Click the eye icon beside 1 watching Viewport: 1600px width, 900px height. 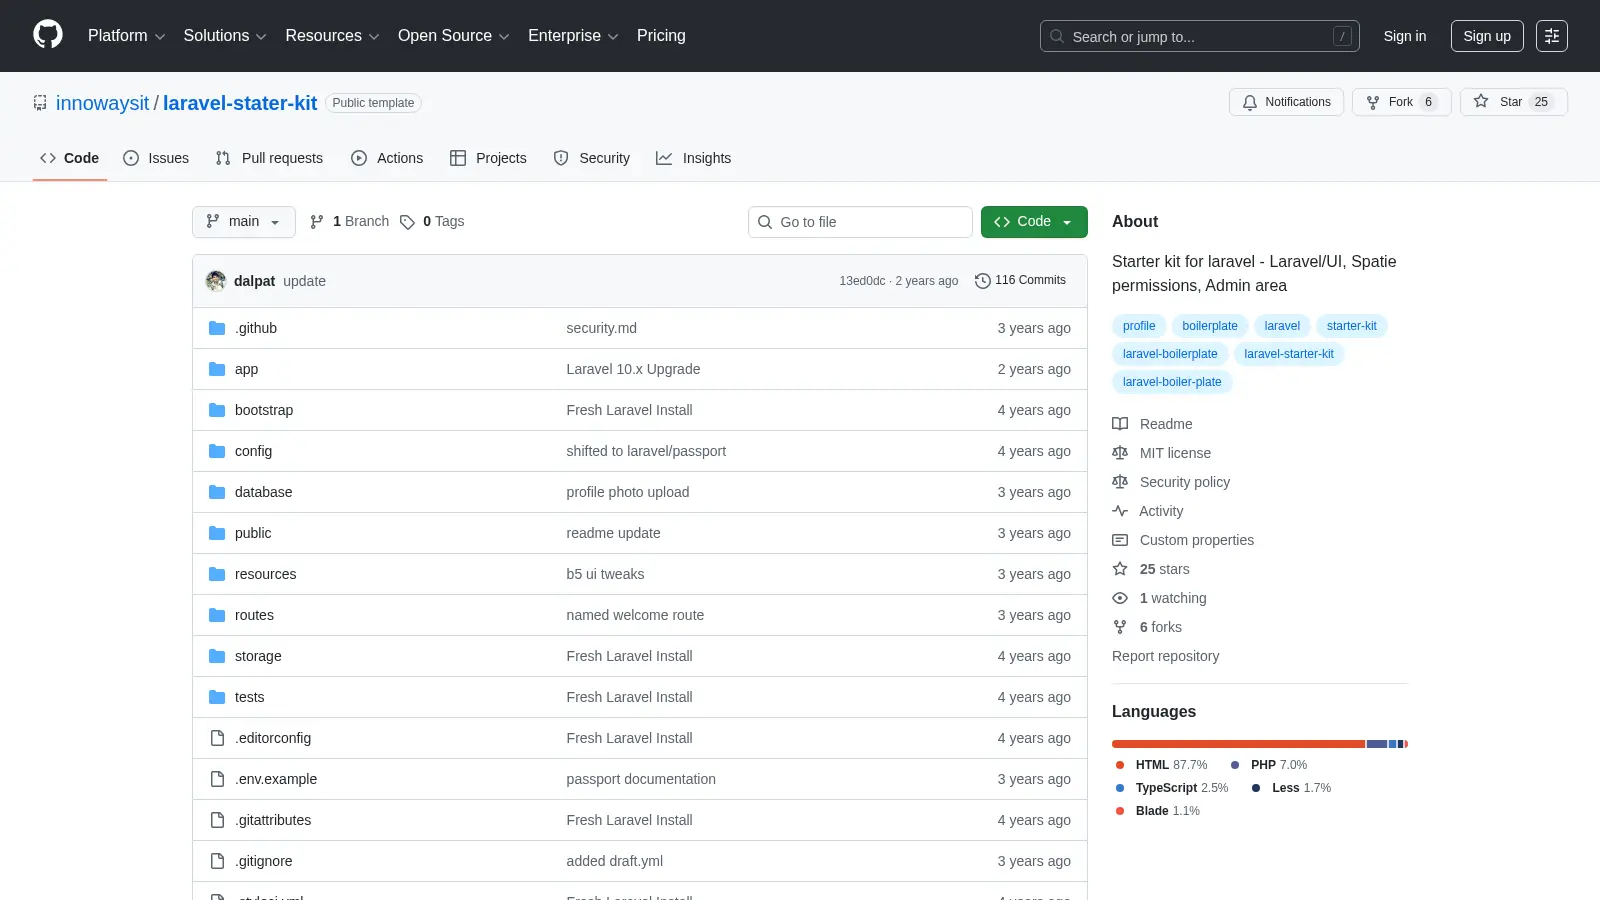(x=1120, y=598)
